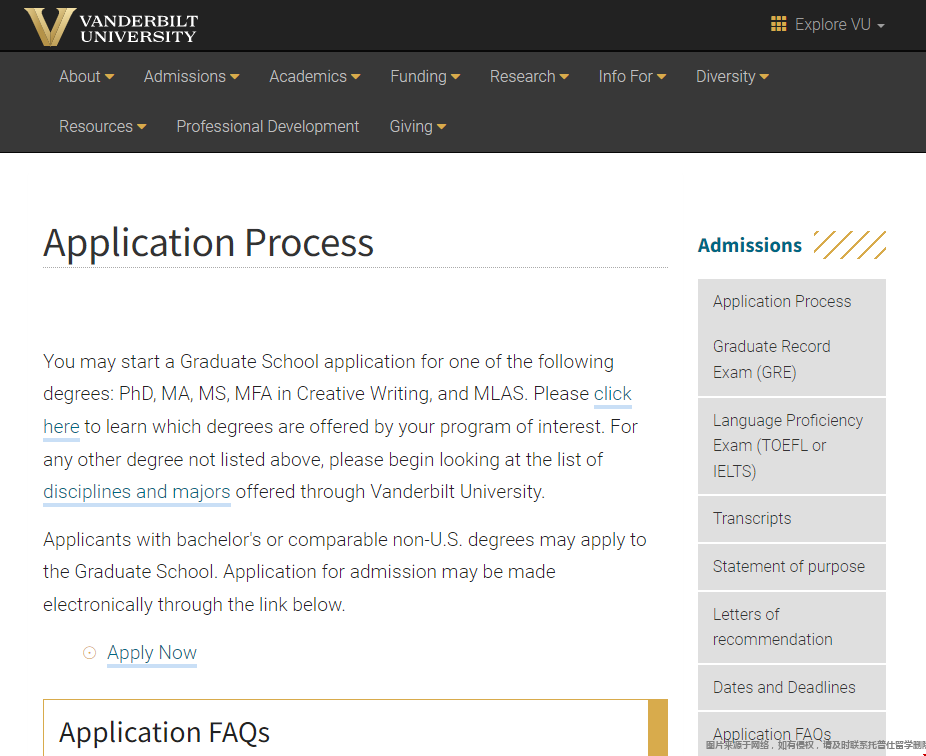Click the circle bullet icon beside Apply Now
The width and height of the screenshot is (926, 756).
[89, 653]
